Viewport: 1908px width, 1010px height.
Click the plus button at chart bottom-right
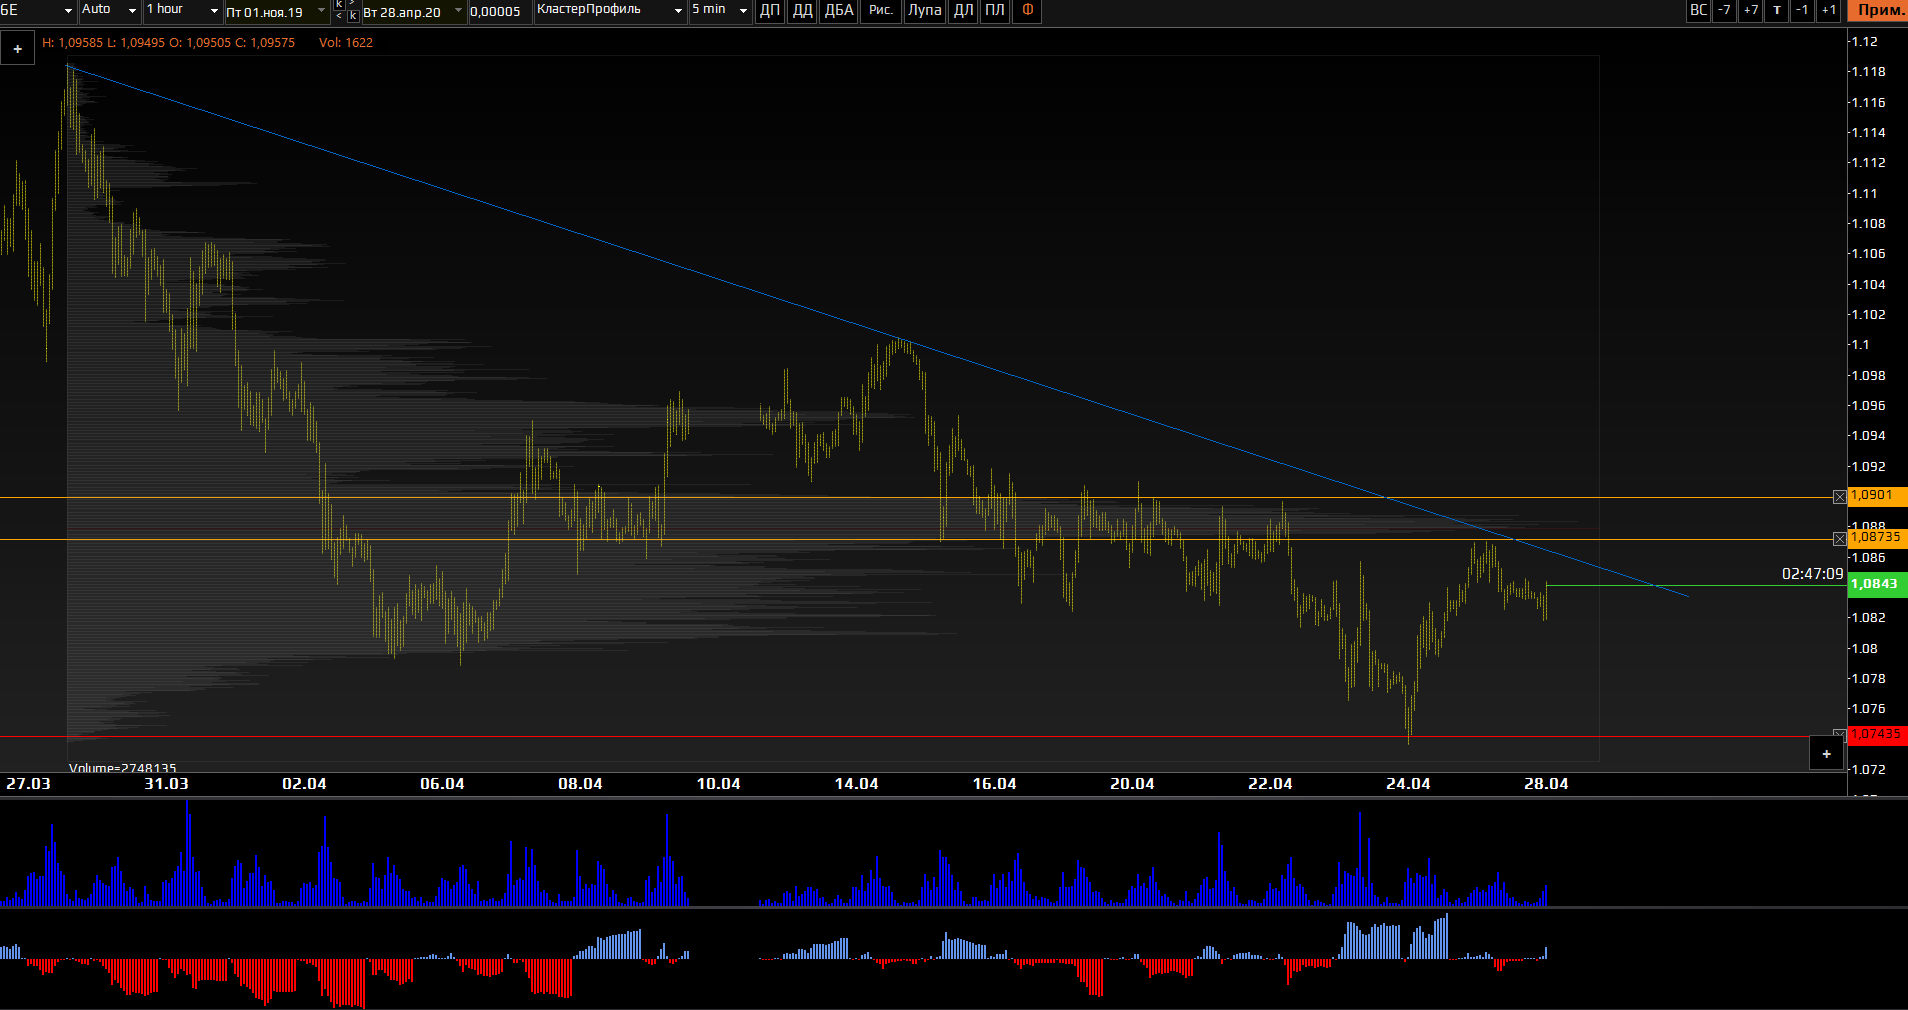point(1826,754)
